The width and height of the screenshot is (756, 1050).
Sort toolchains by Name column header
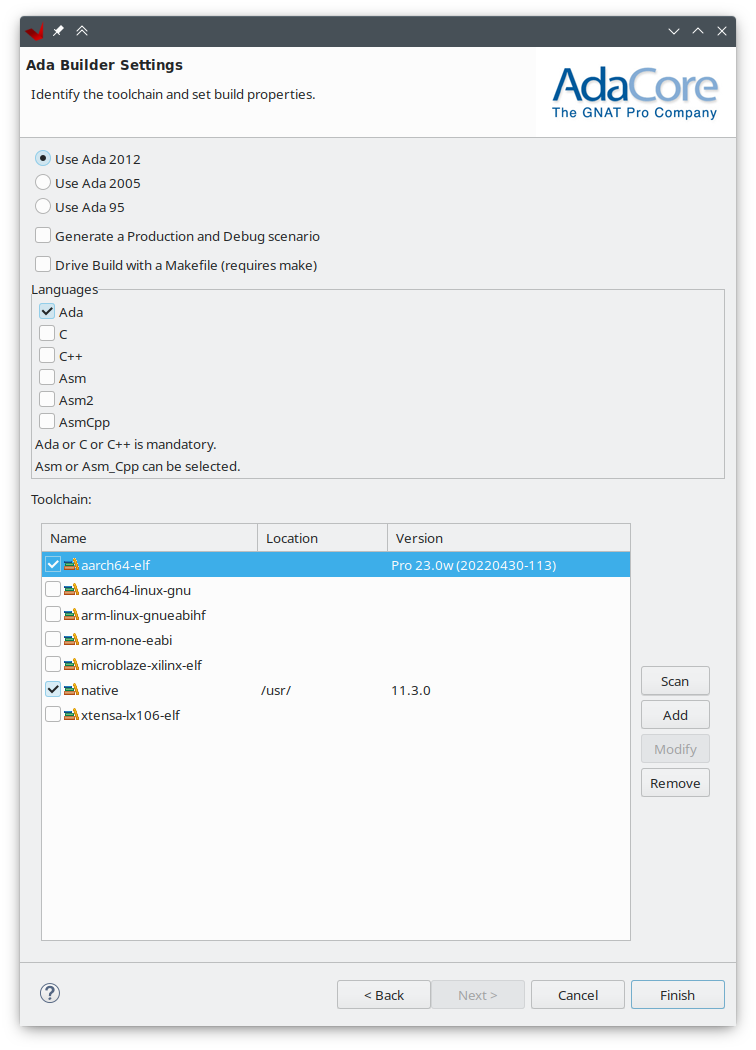pos(150,538)
